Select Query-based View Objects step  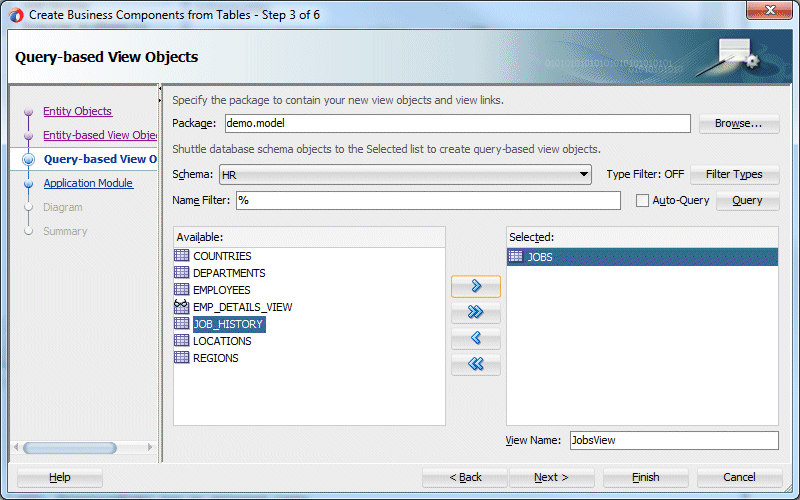pos(100,159)
